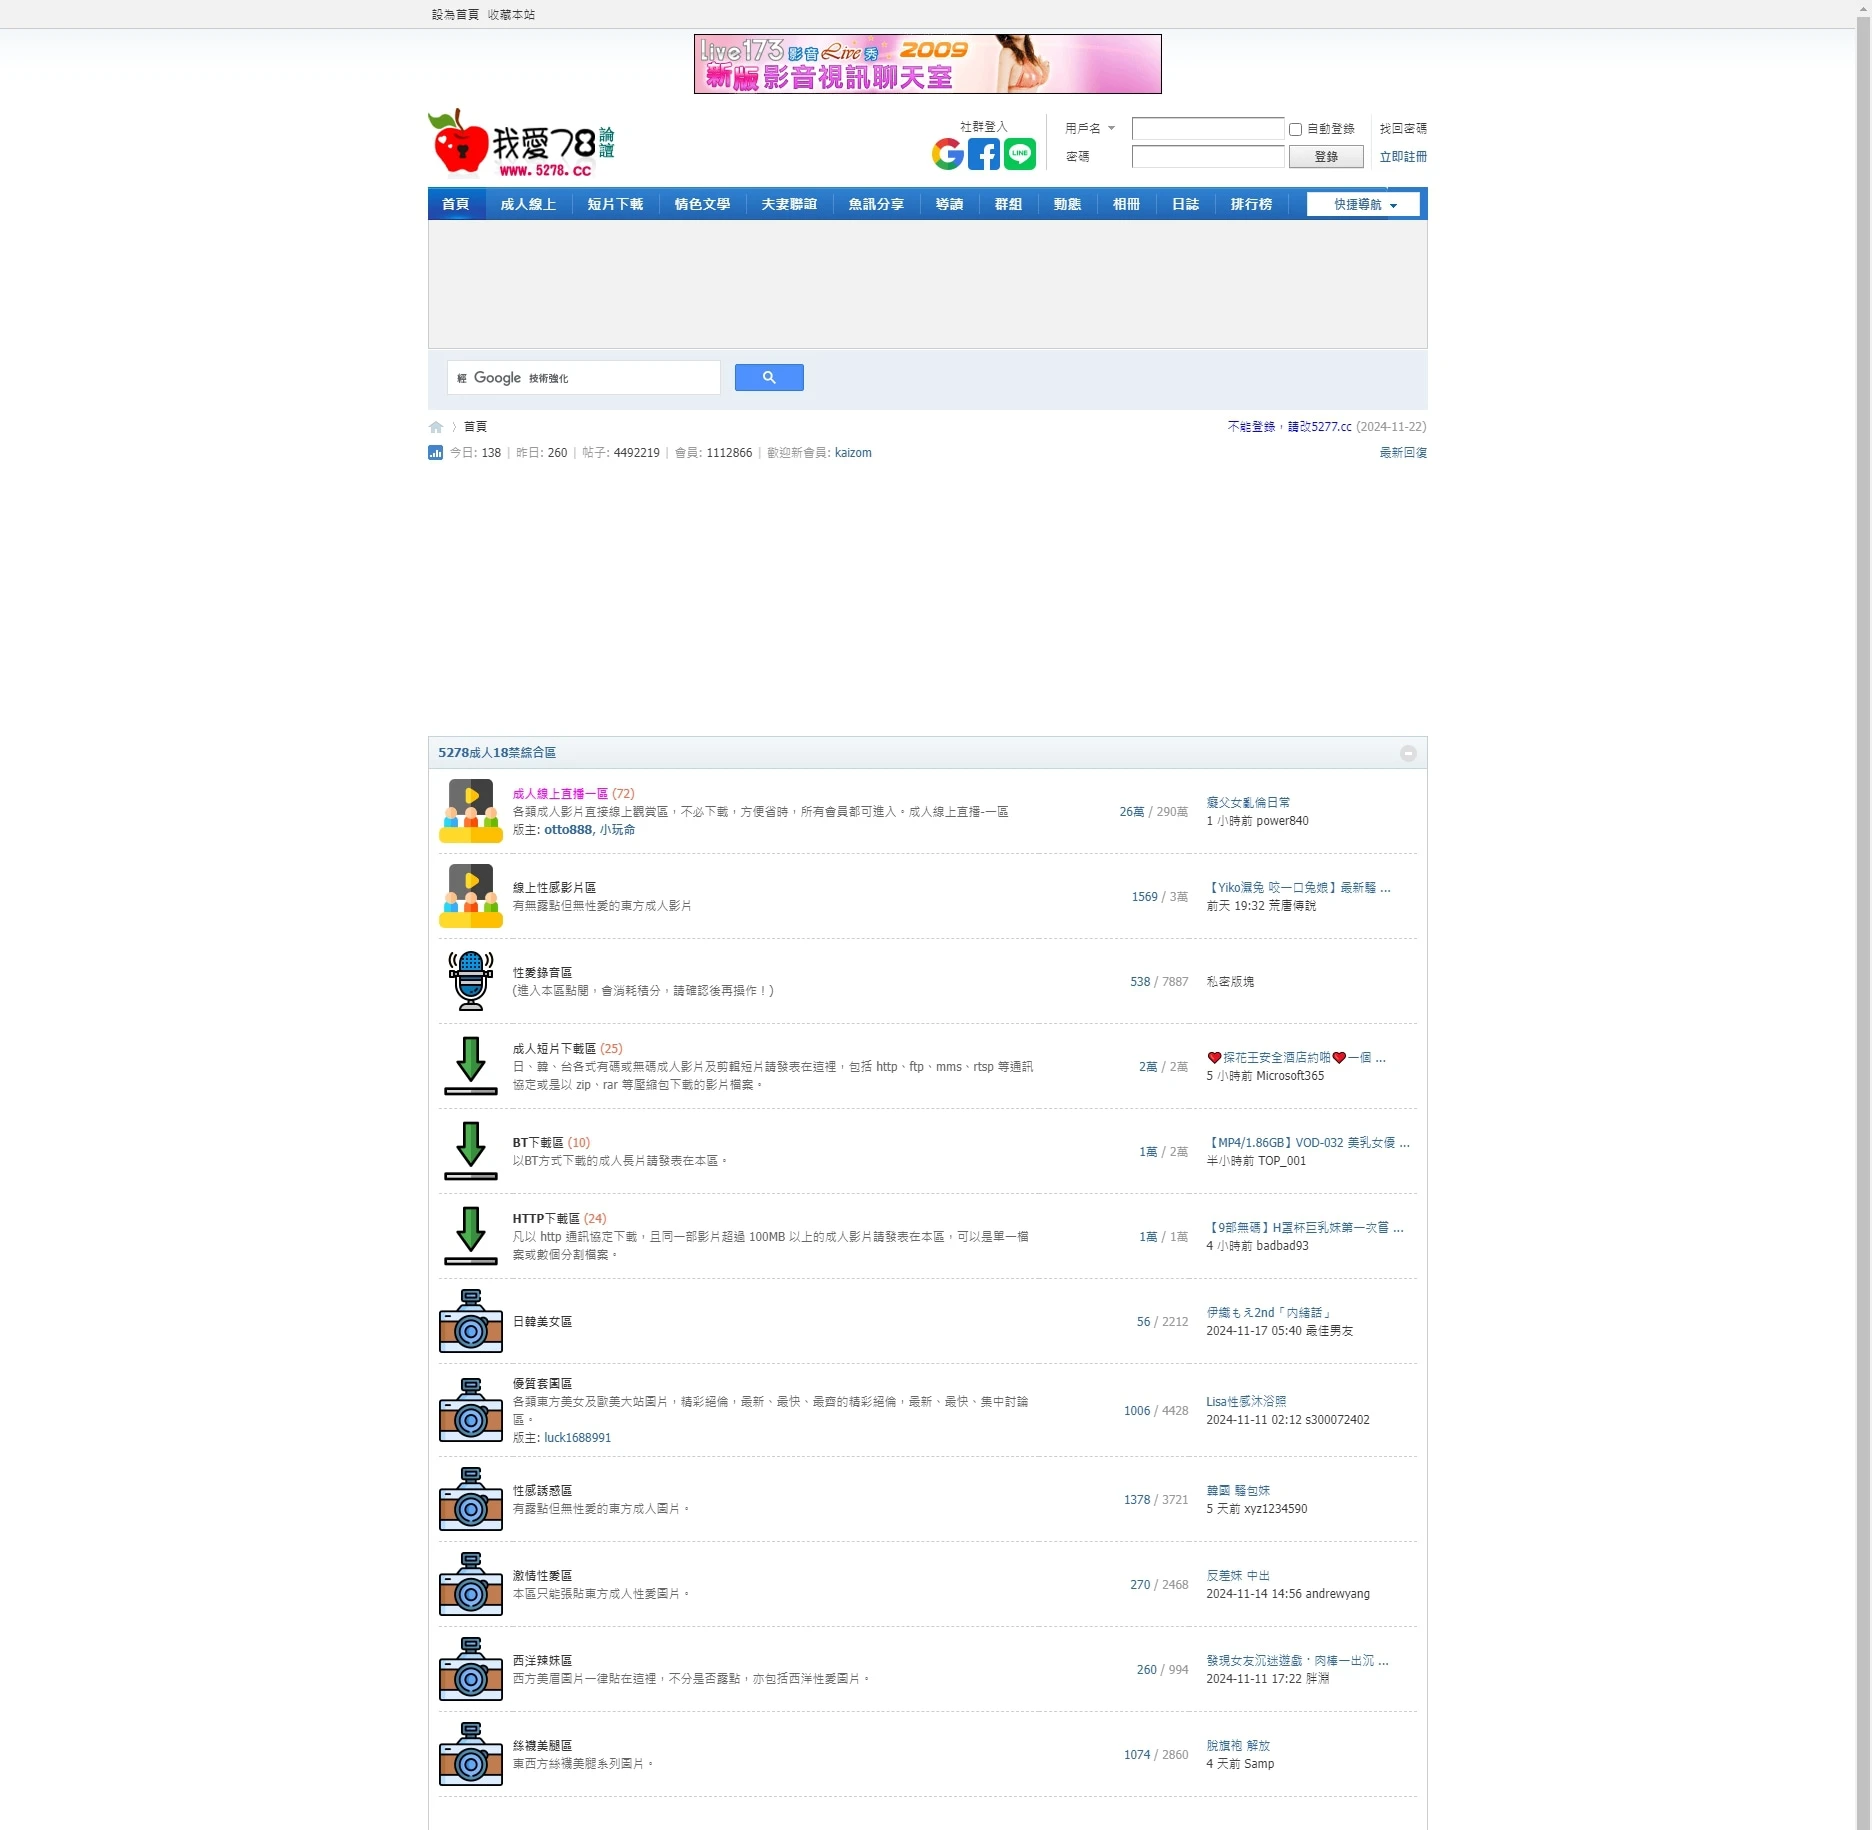
Task: Click the blue magnifier search button
Action: (768, 377)
